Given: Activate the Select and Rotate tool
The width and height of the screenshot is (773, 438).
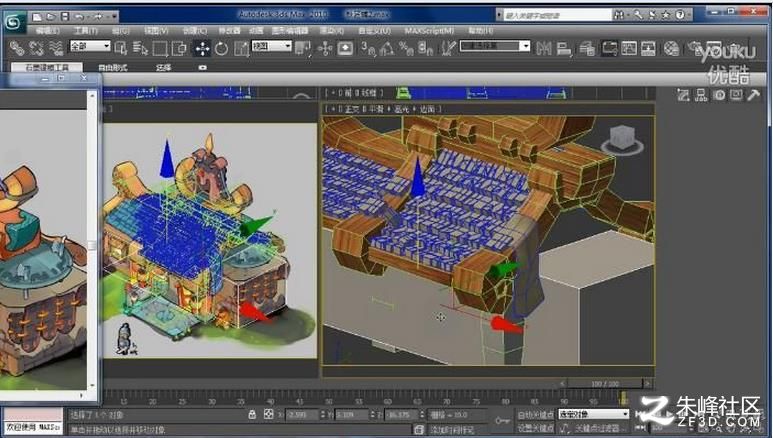Looking at the screenshot, I should point(221,48).
